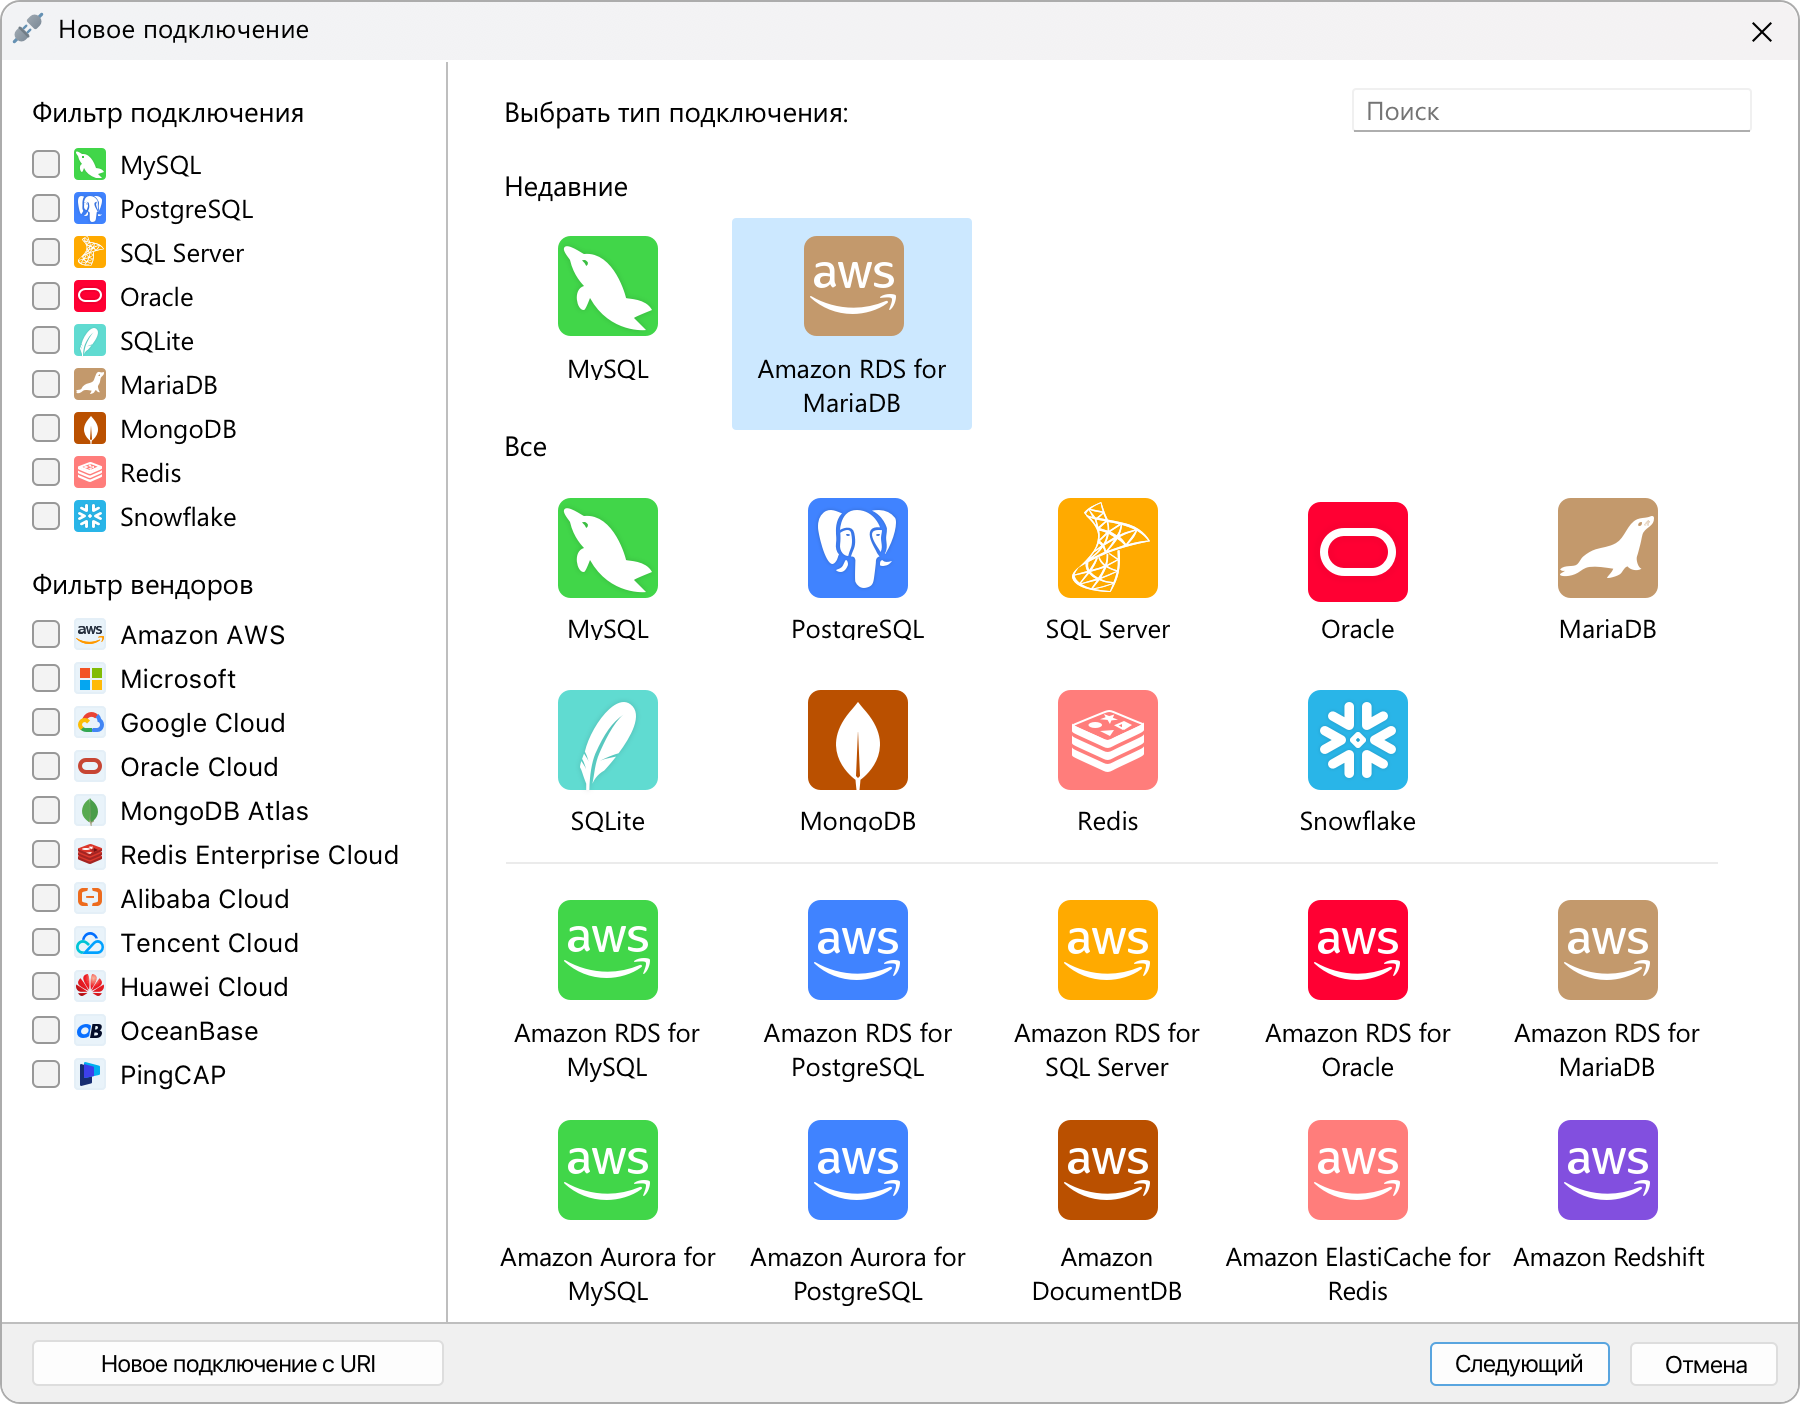Pick Amazon DocumentDB connection type
The width and height of the screenshot is (1800, 1404).
[x=1108, y=1170]
